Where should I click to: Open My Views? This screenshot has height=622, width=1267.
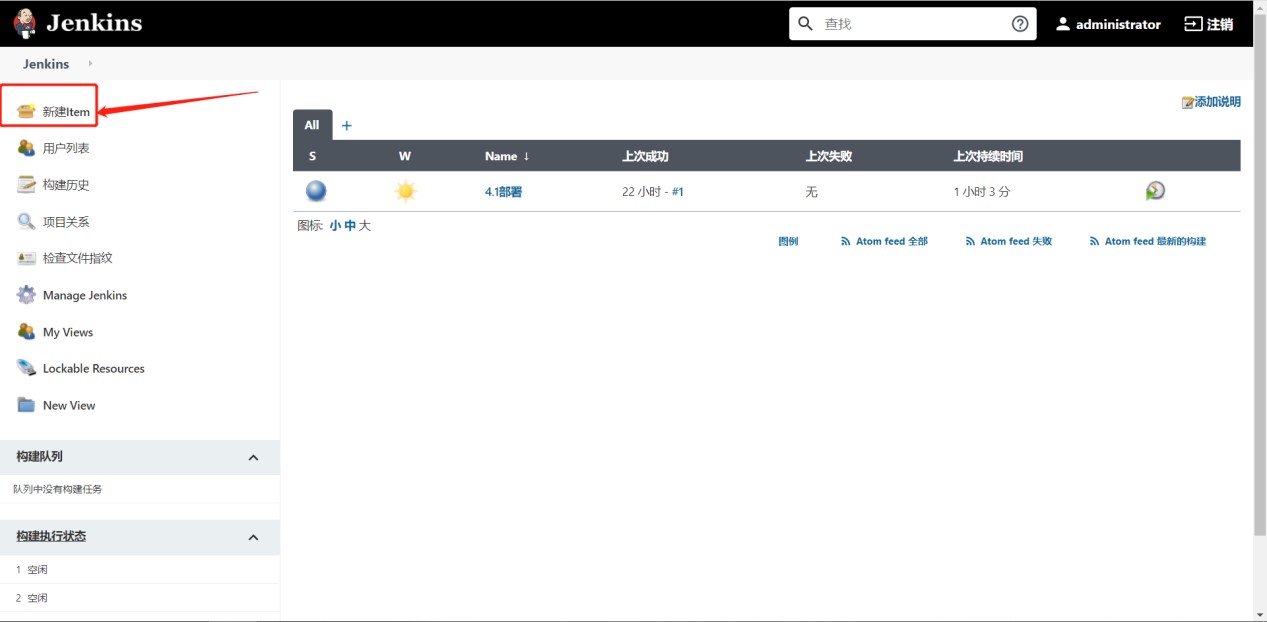[68, 331]
